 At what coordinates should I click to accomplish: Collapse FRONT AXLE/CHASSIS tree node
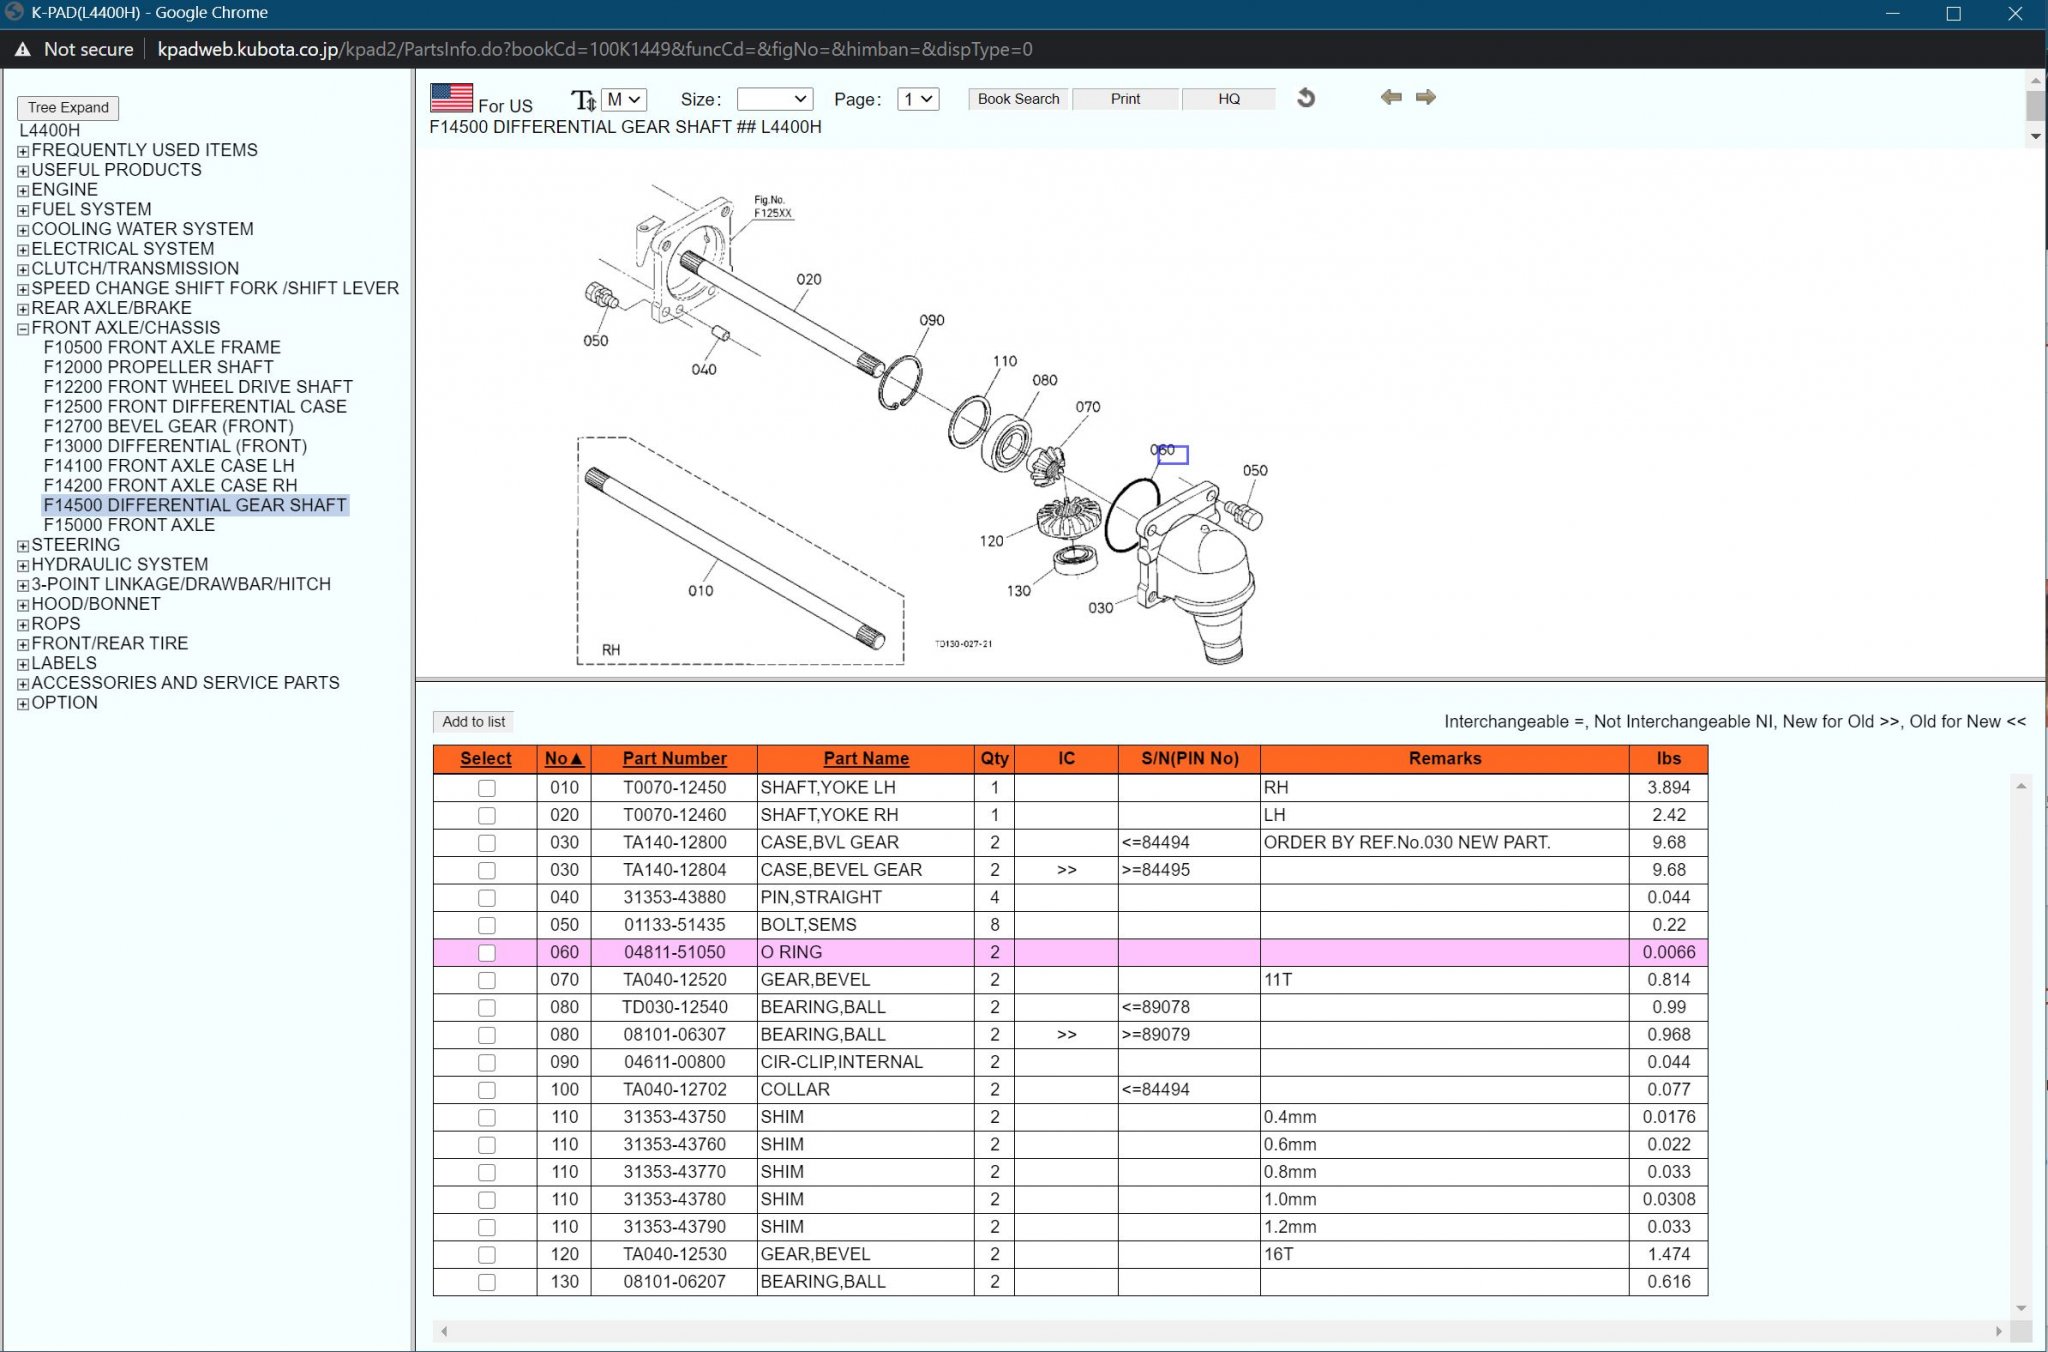coord(23,329)
